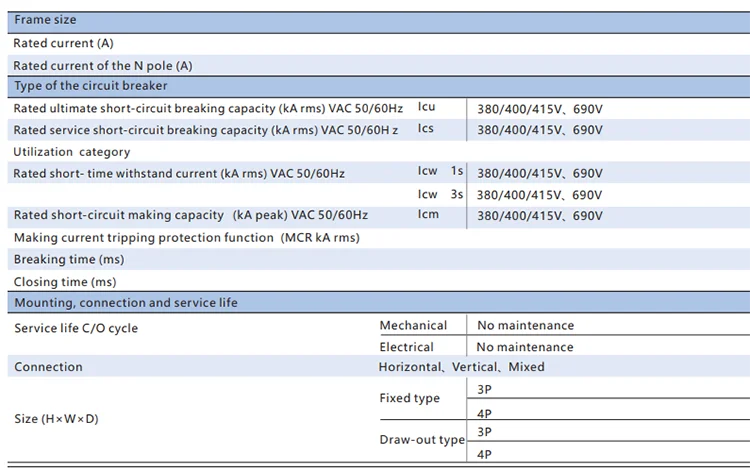Viewport: 750px width, 472px height.
Task: Click the "Draw-out type" size label
Action: [422, 440]
